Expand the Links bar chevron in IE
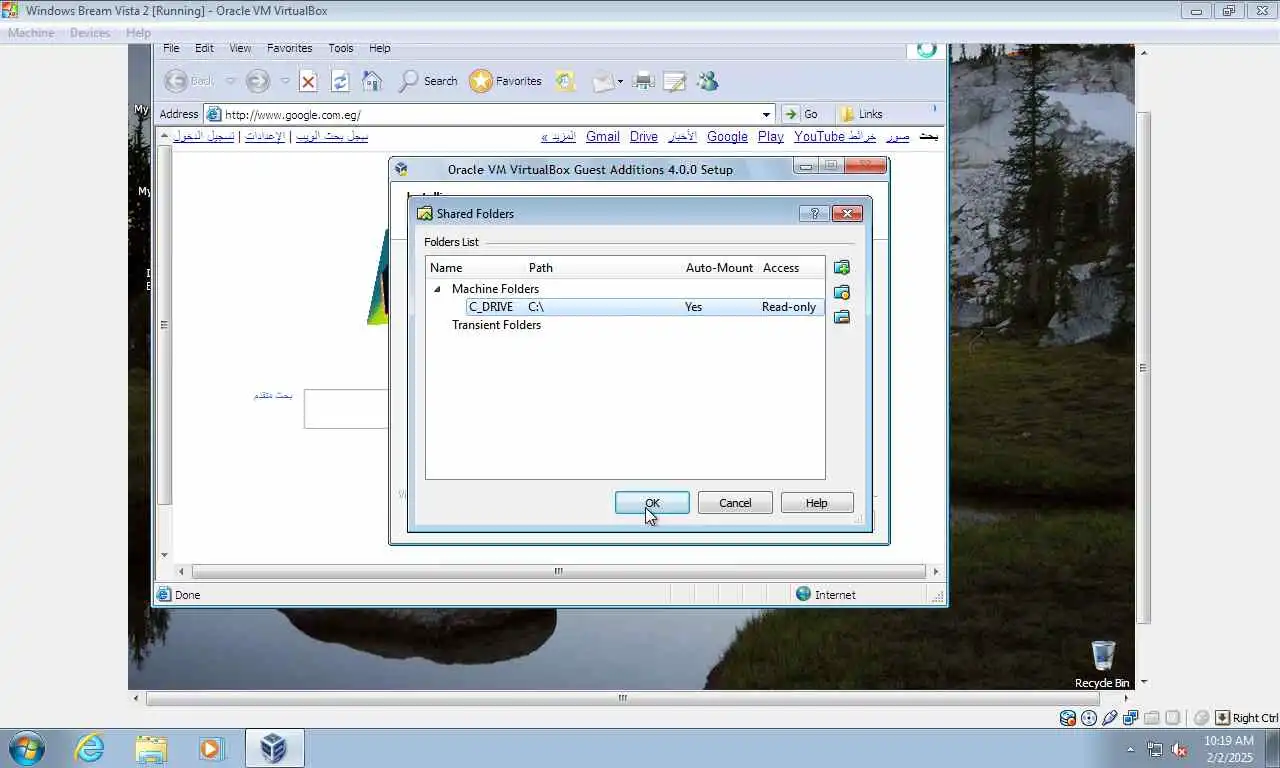This screenshot has width=1280, height=768. 935,109
